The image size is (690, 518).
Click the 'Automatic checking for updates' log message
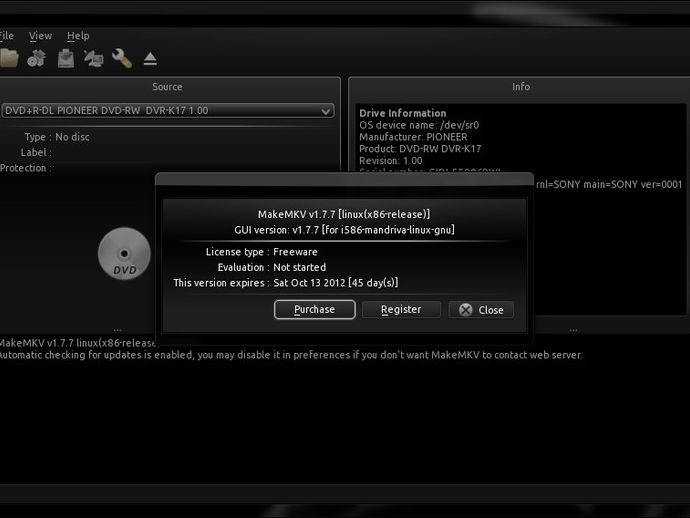click(290, 355)
